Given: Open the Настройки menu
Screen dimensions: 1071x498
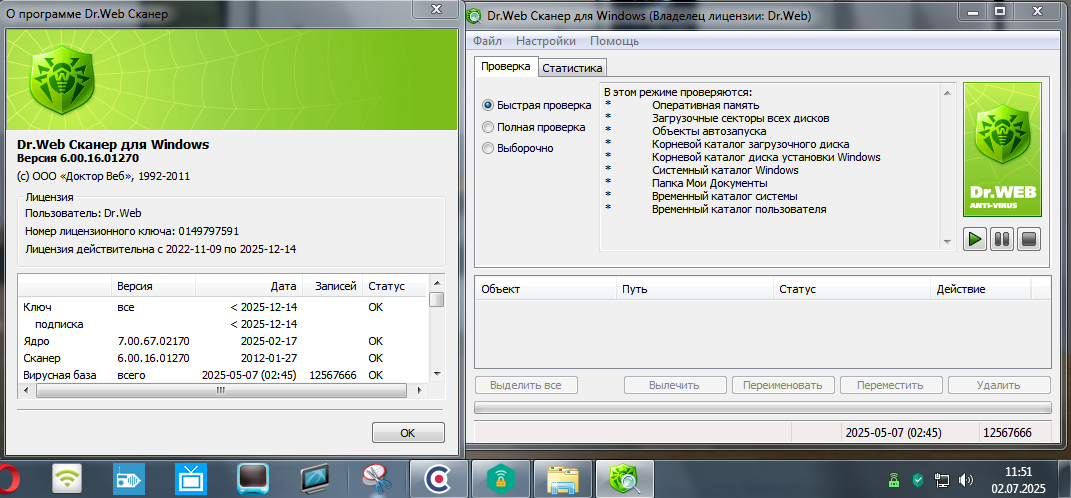Looking at the screenshot, I should click(x=546, y=41).
